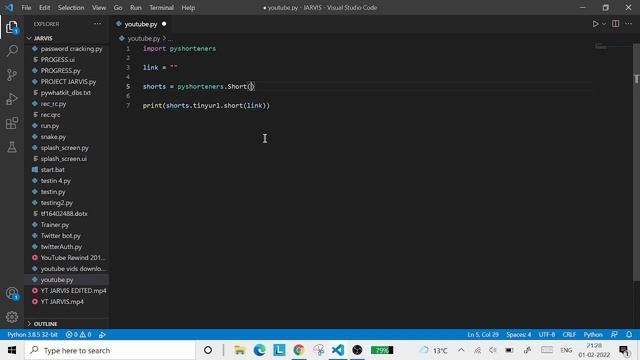Open the Help menu
The height and width of the screenshot is (360, 640).
[188, 8]
